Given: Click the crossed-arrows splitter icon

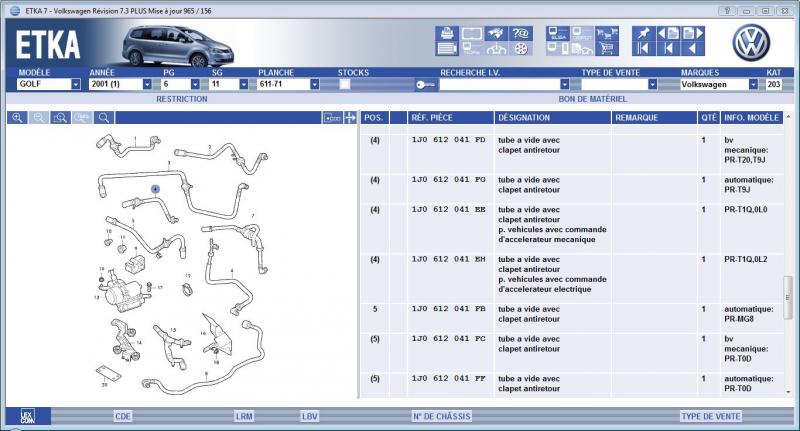Looking at the screenshot, I should pos(350,118).
